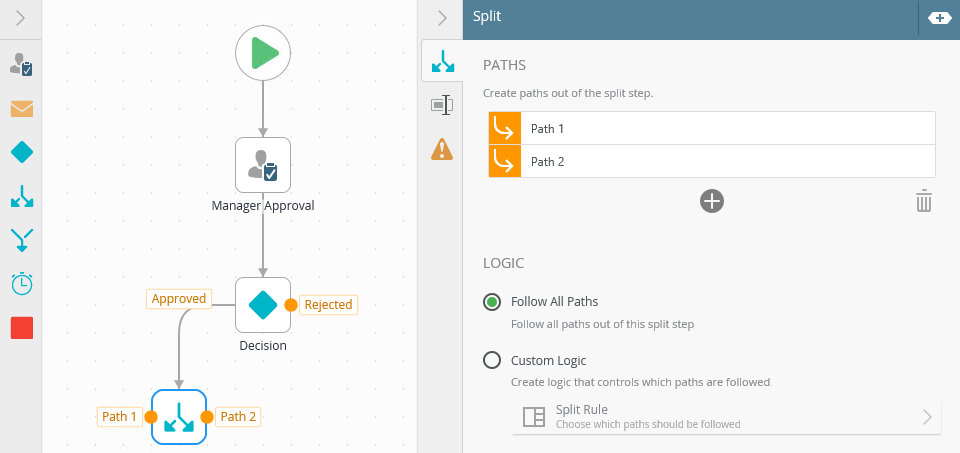Click the Timer clock icon in toolbox

point(21,284)
